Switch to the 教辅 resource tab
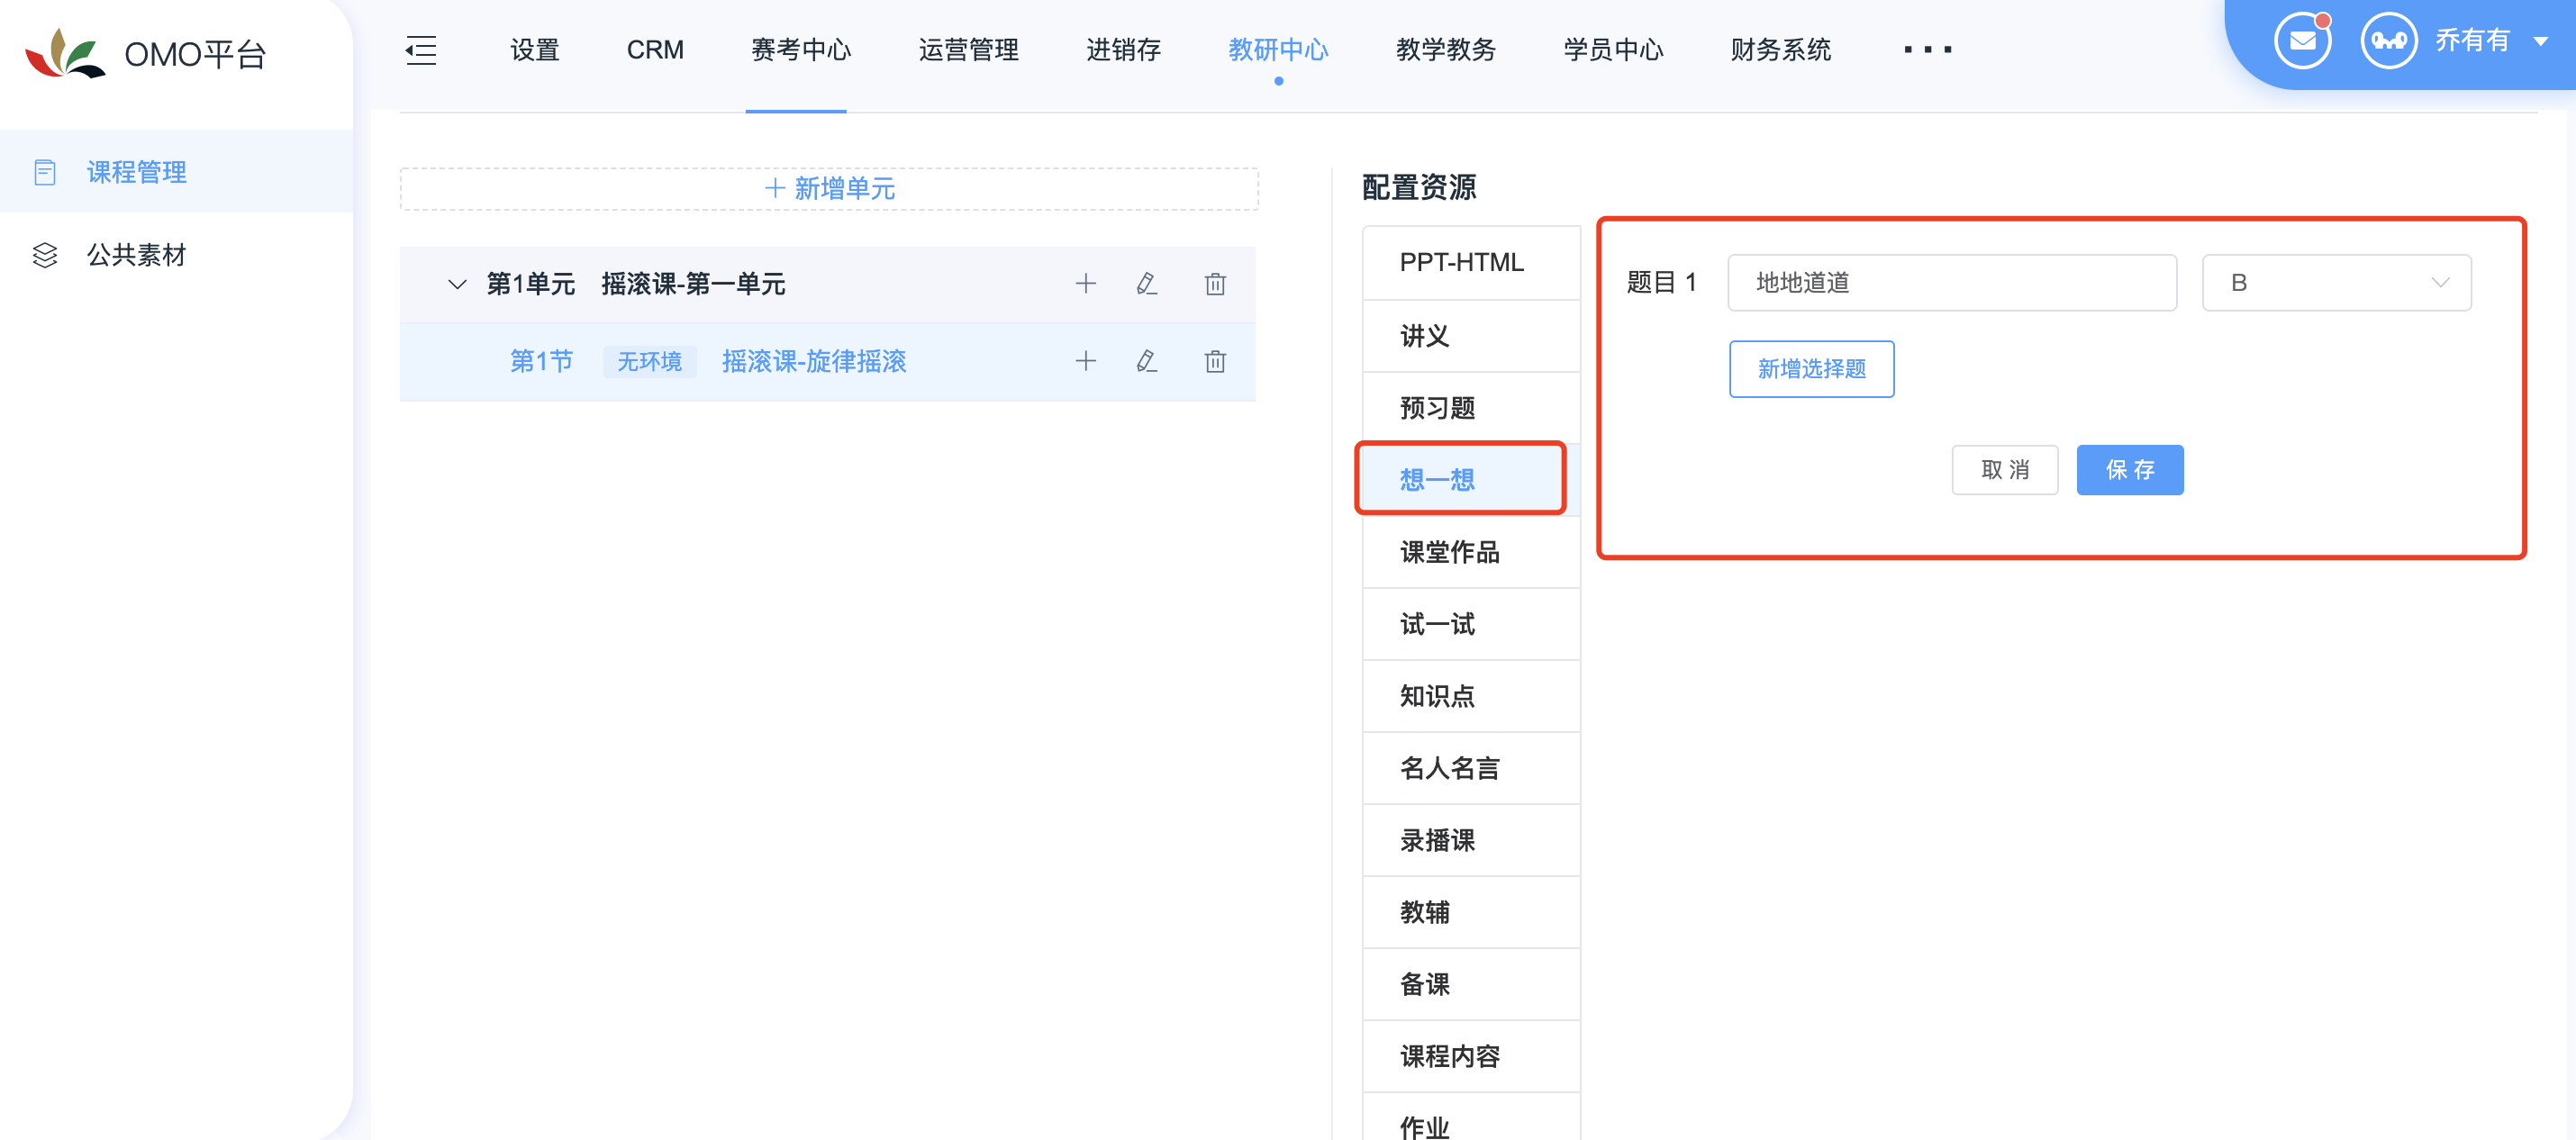Screen dimensions: 2576x1140 point(1471,912)
